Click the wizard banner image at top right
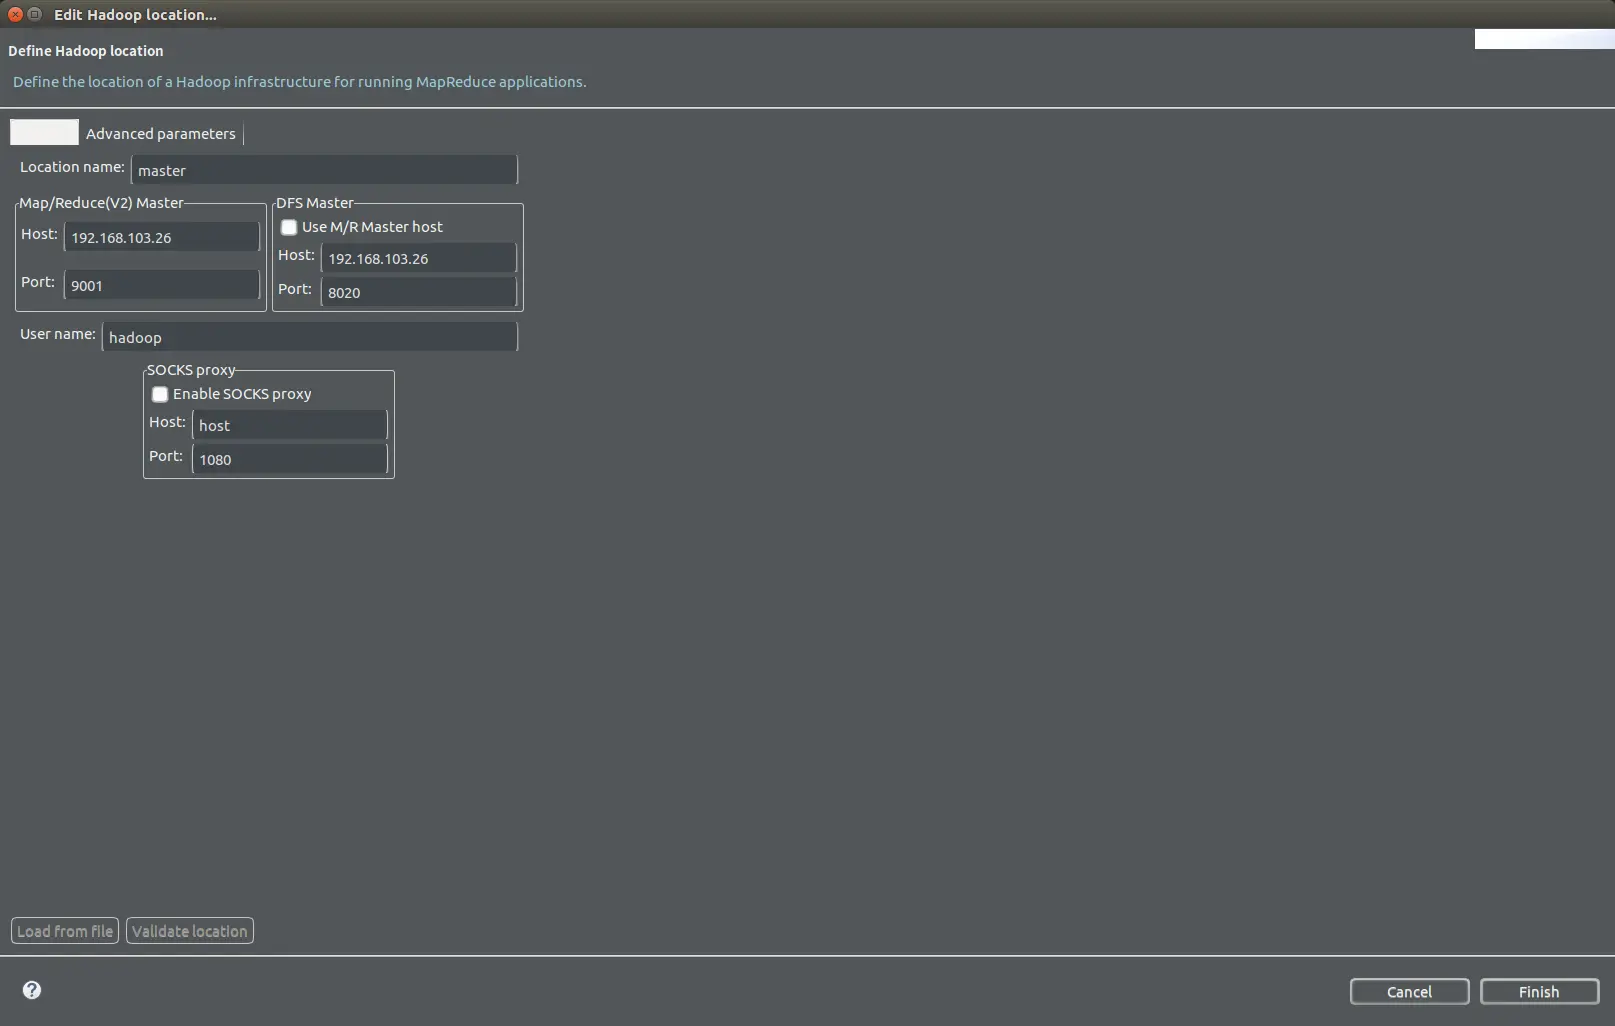 tap(1544, 39)
